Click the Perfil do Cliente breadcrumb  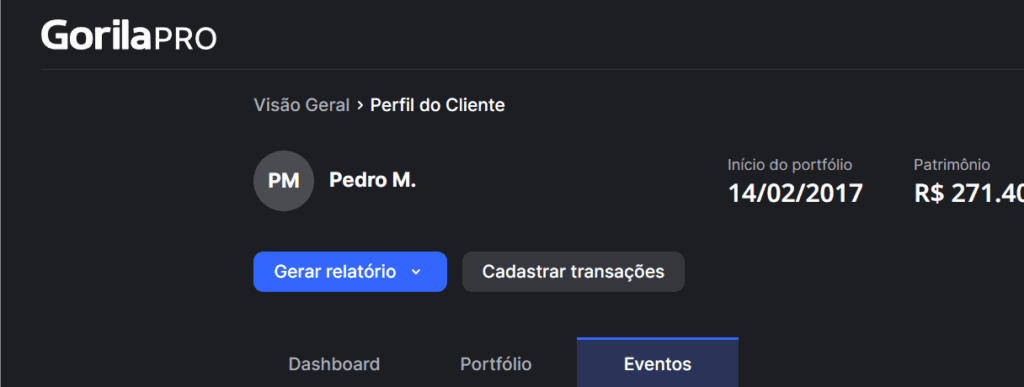(x=438, y=105)
